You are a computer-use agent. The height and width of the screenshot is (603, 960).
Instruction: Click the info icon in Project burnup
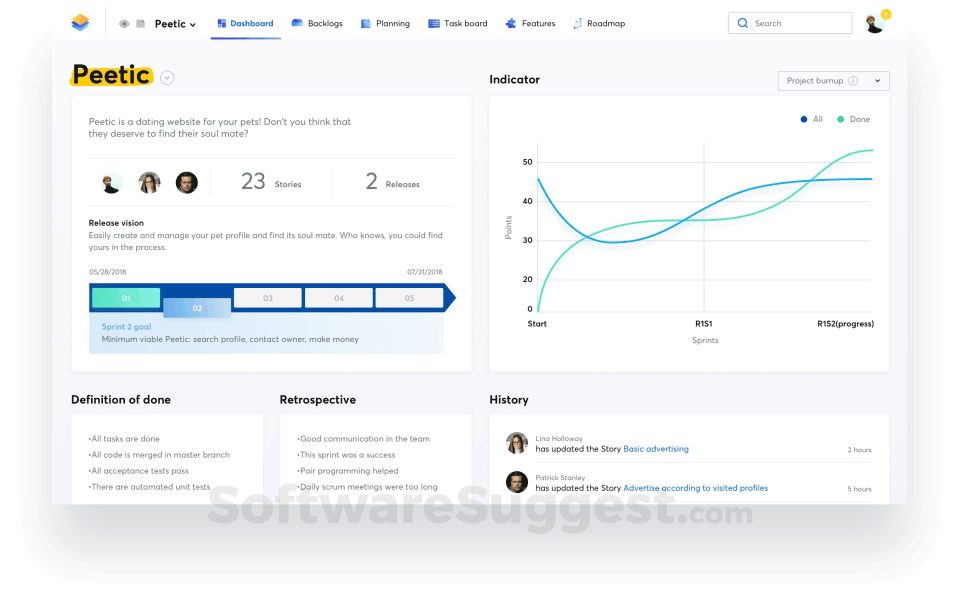click(x=853, y=81)
